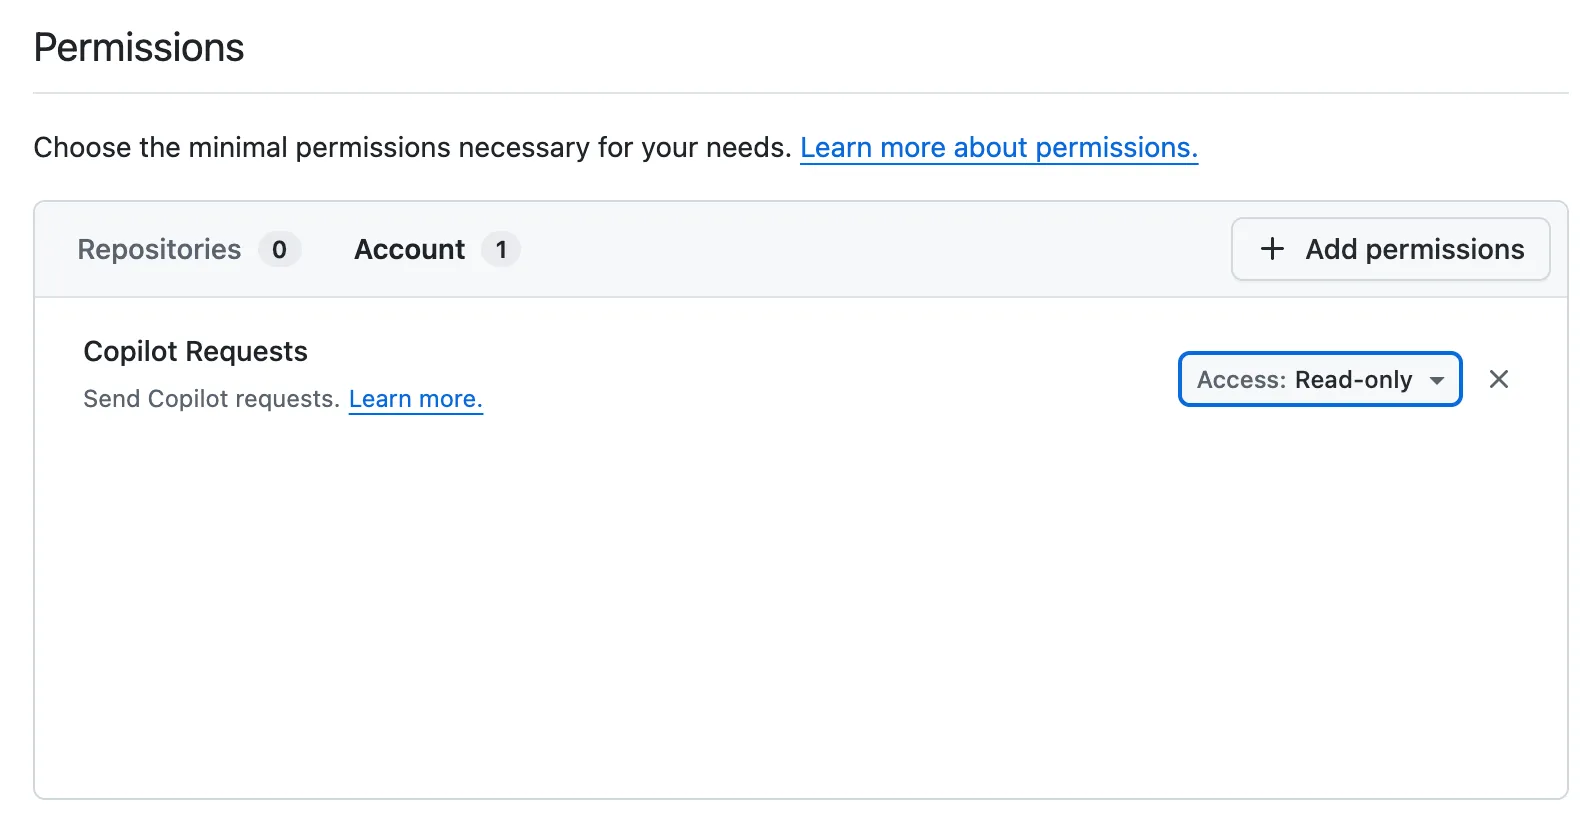
Task: Click the plus icon beside Add permissions
Action: pos(1272,249)
